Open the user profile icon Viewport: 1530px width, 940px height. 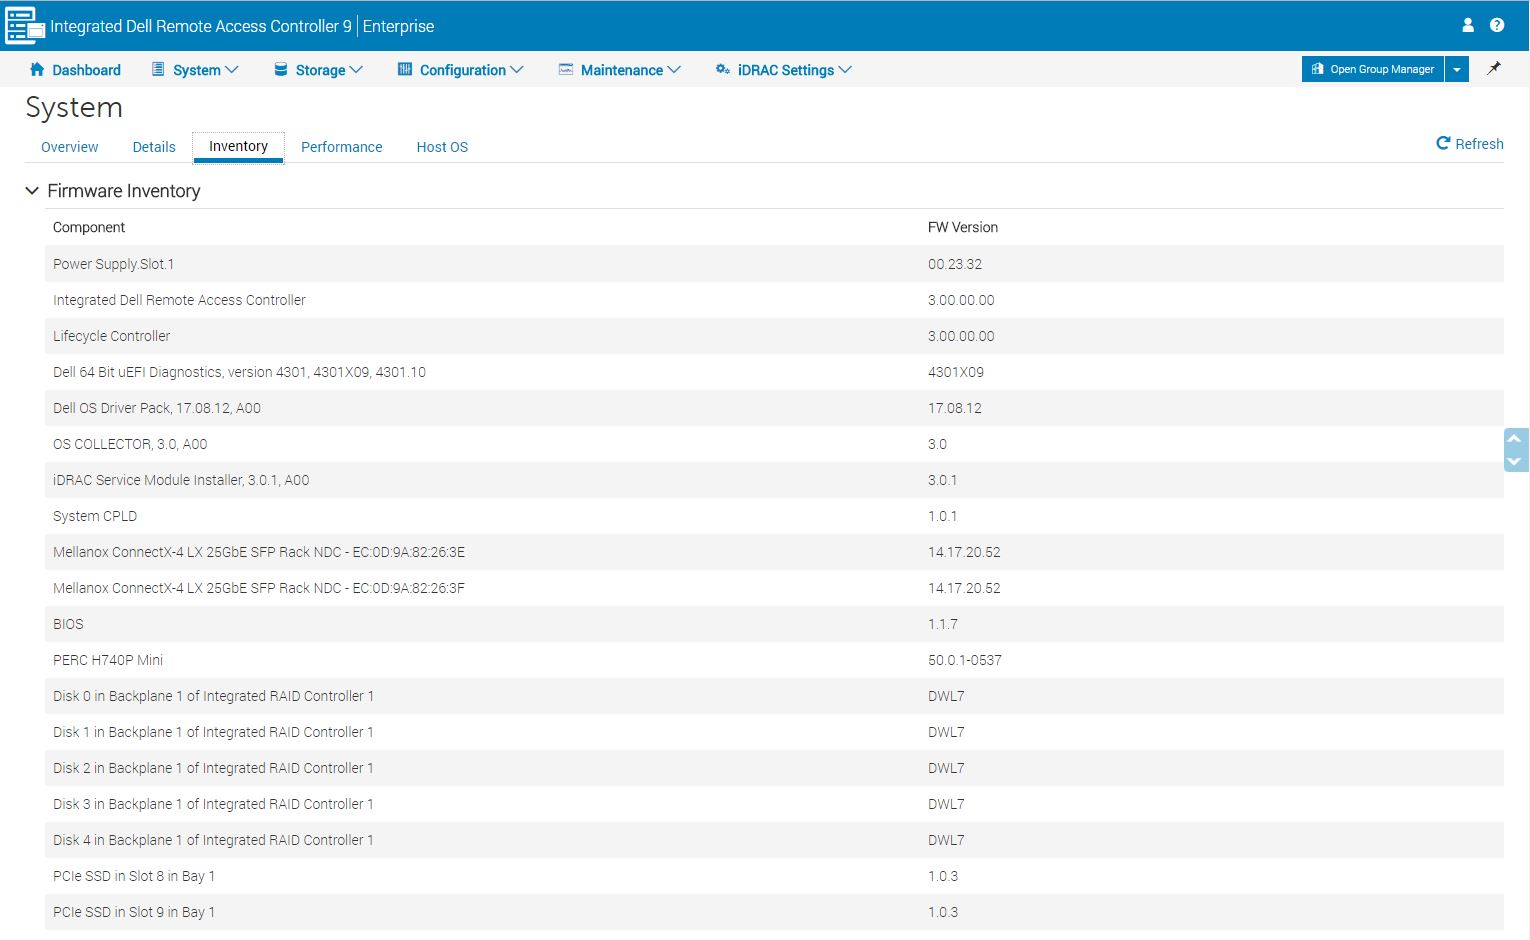tap(1468, 25)
